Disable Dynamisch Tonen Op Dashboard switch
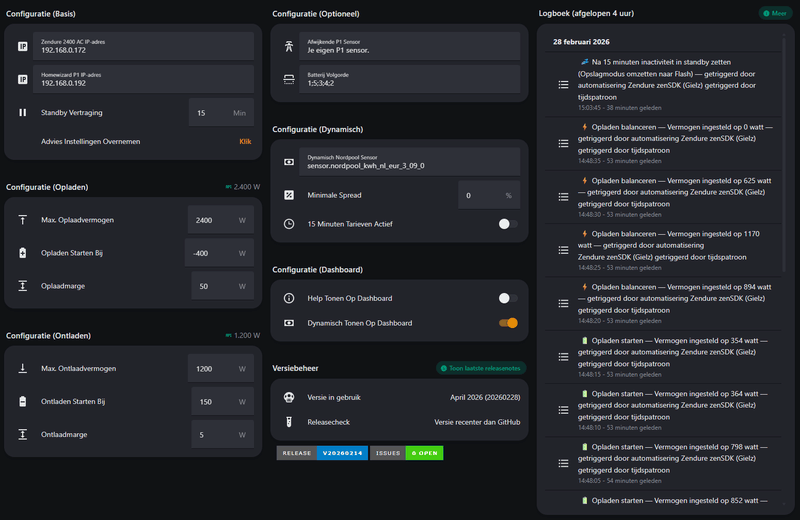Viewport: 800px width, 520px height. tap(508, 323)
